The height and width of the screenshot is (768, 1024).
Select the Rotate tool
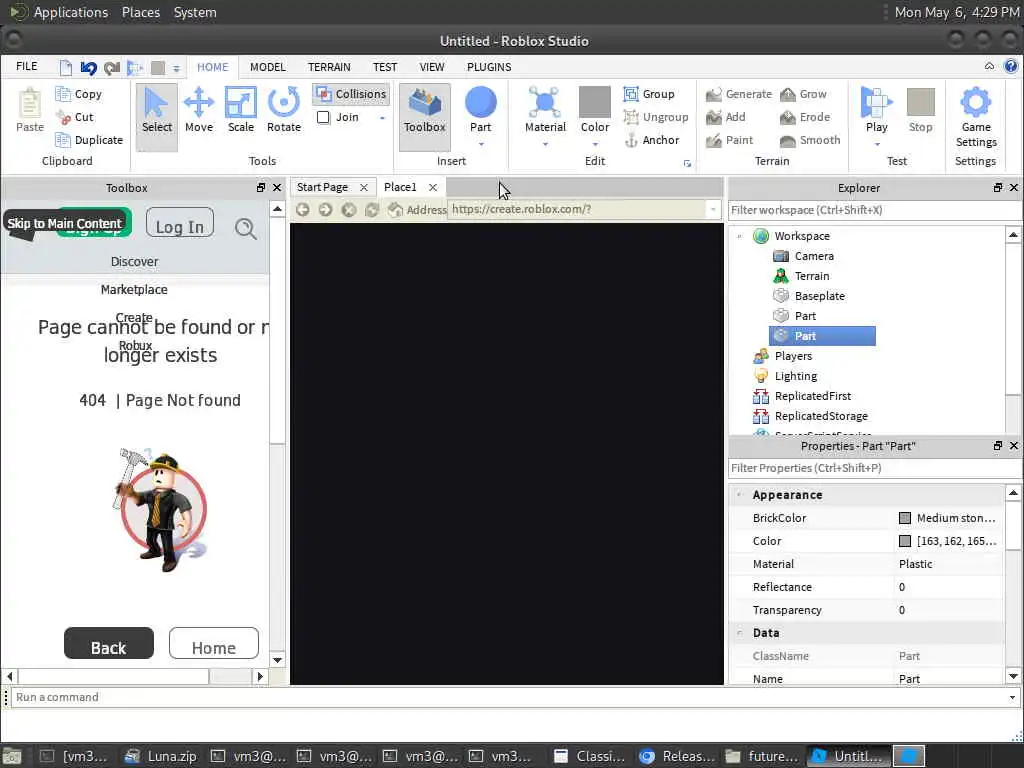point(283,110)
